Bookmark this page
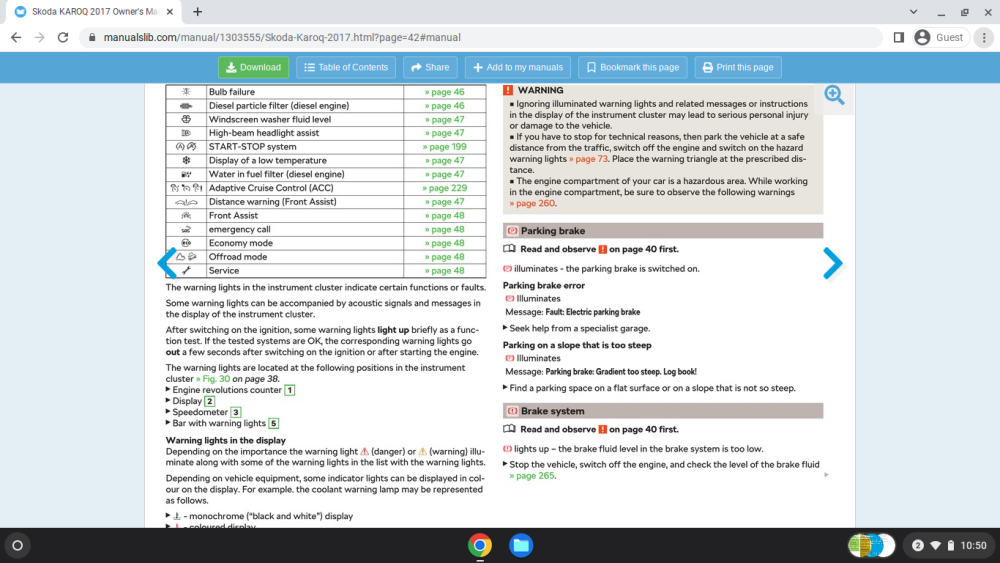Viewport: 1000px width, 563px height. click(633, 67)
